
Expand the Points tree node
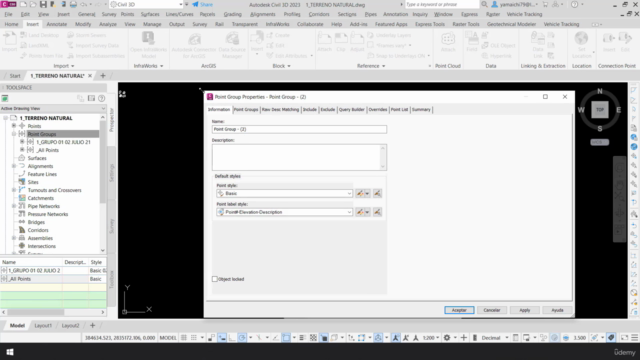14,126
